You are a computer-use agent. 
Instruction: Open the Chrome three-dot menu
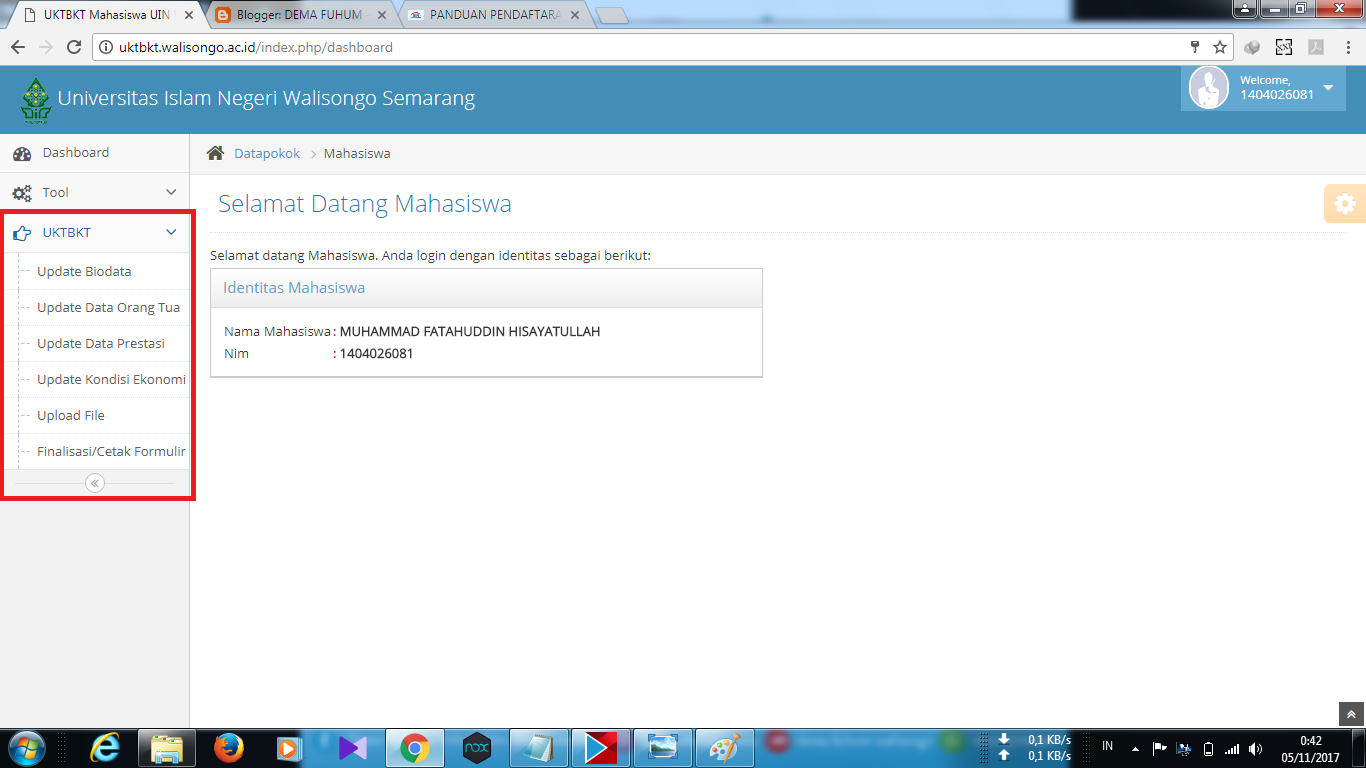(x=1348, y=47)
